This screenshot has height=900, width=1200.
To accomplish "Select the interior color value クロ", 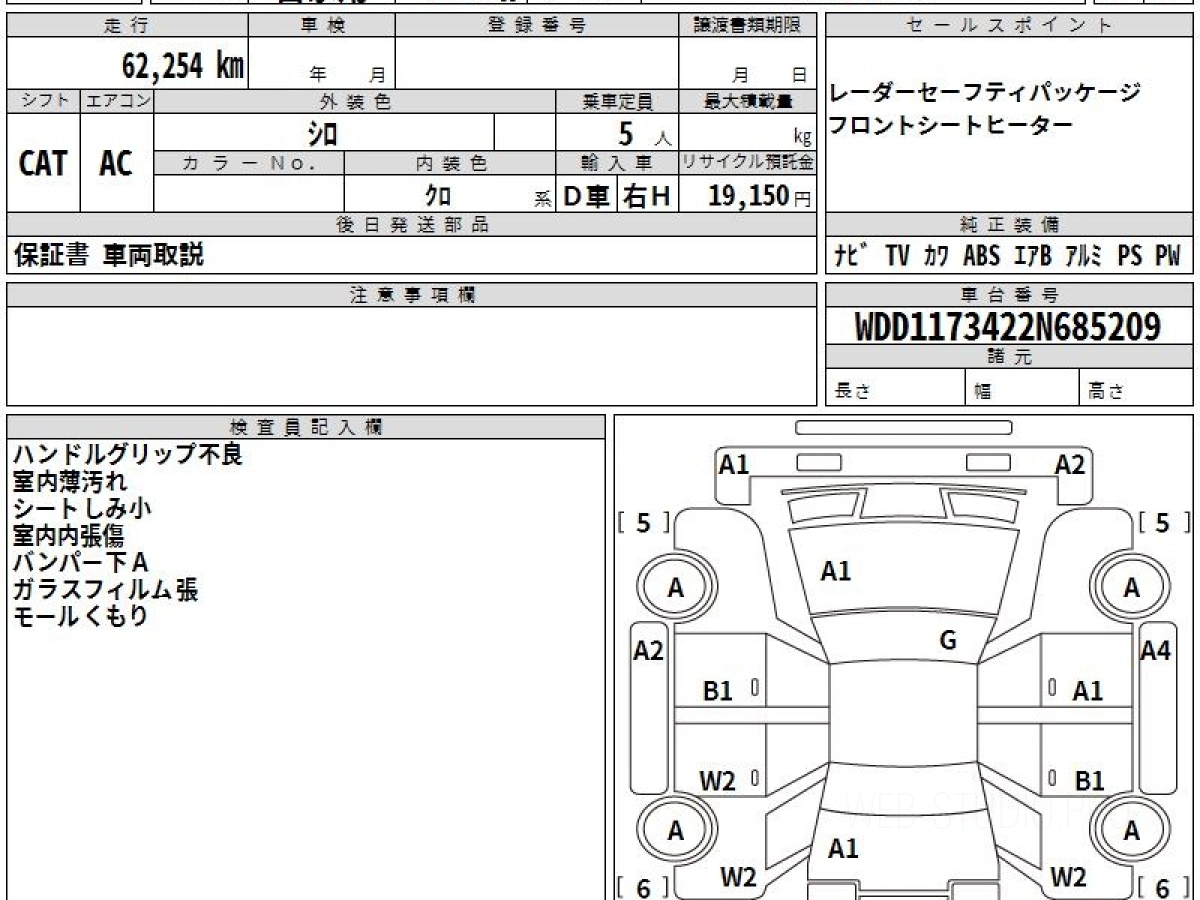I will [438, 197].
